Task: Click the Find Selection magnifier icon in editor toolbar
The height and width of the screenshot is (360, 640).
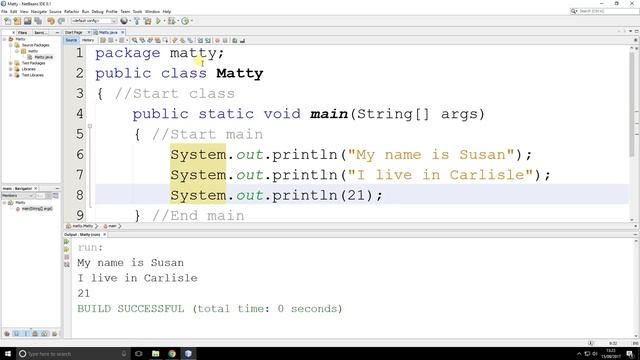Action: tap(134, 40)
